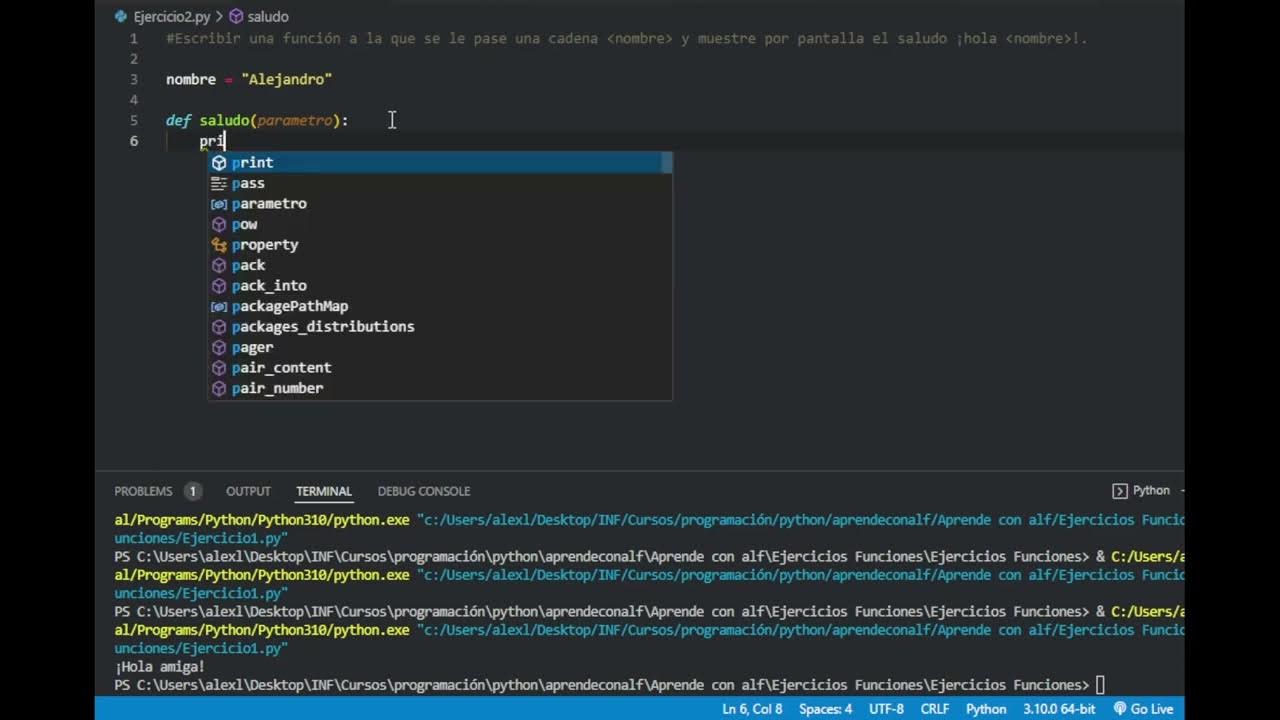
Task: Select packagePathMap suggestion
Action: pos(440,306)
